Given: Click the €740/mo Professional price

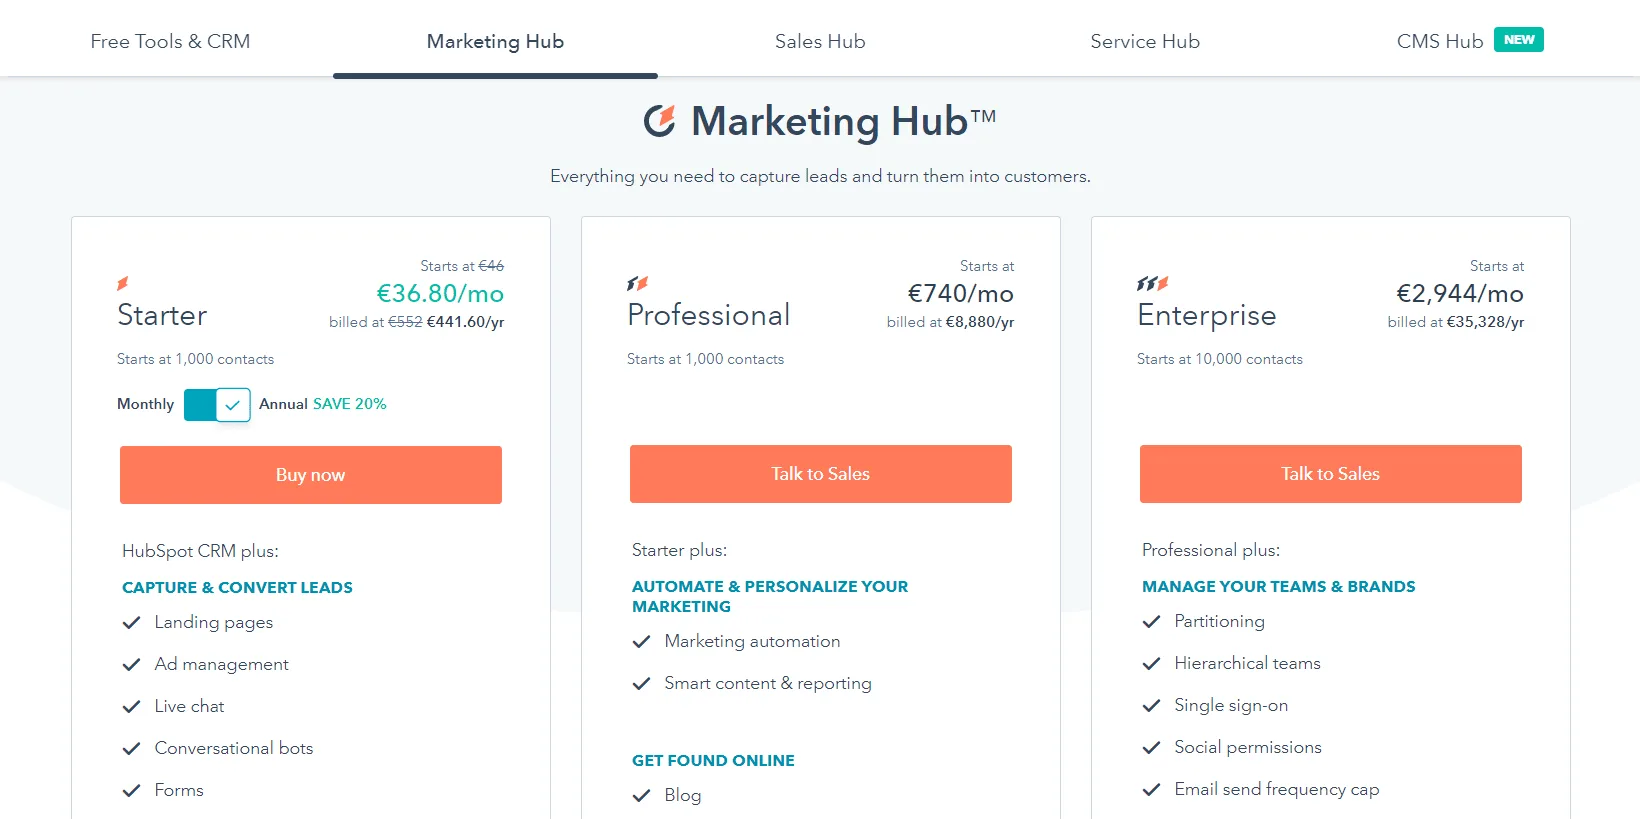Looking at the screenshot, I should point(961,293).
